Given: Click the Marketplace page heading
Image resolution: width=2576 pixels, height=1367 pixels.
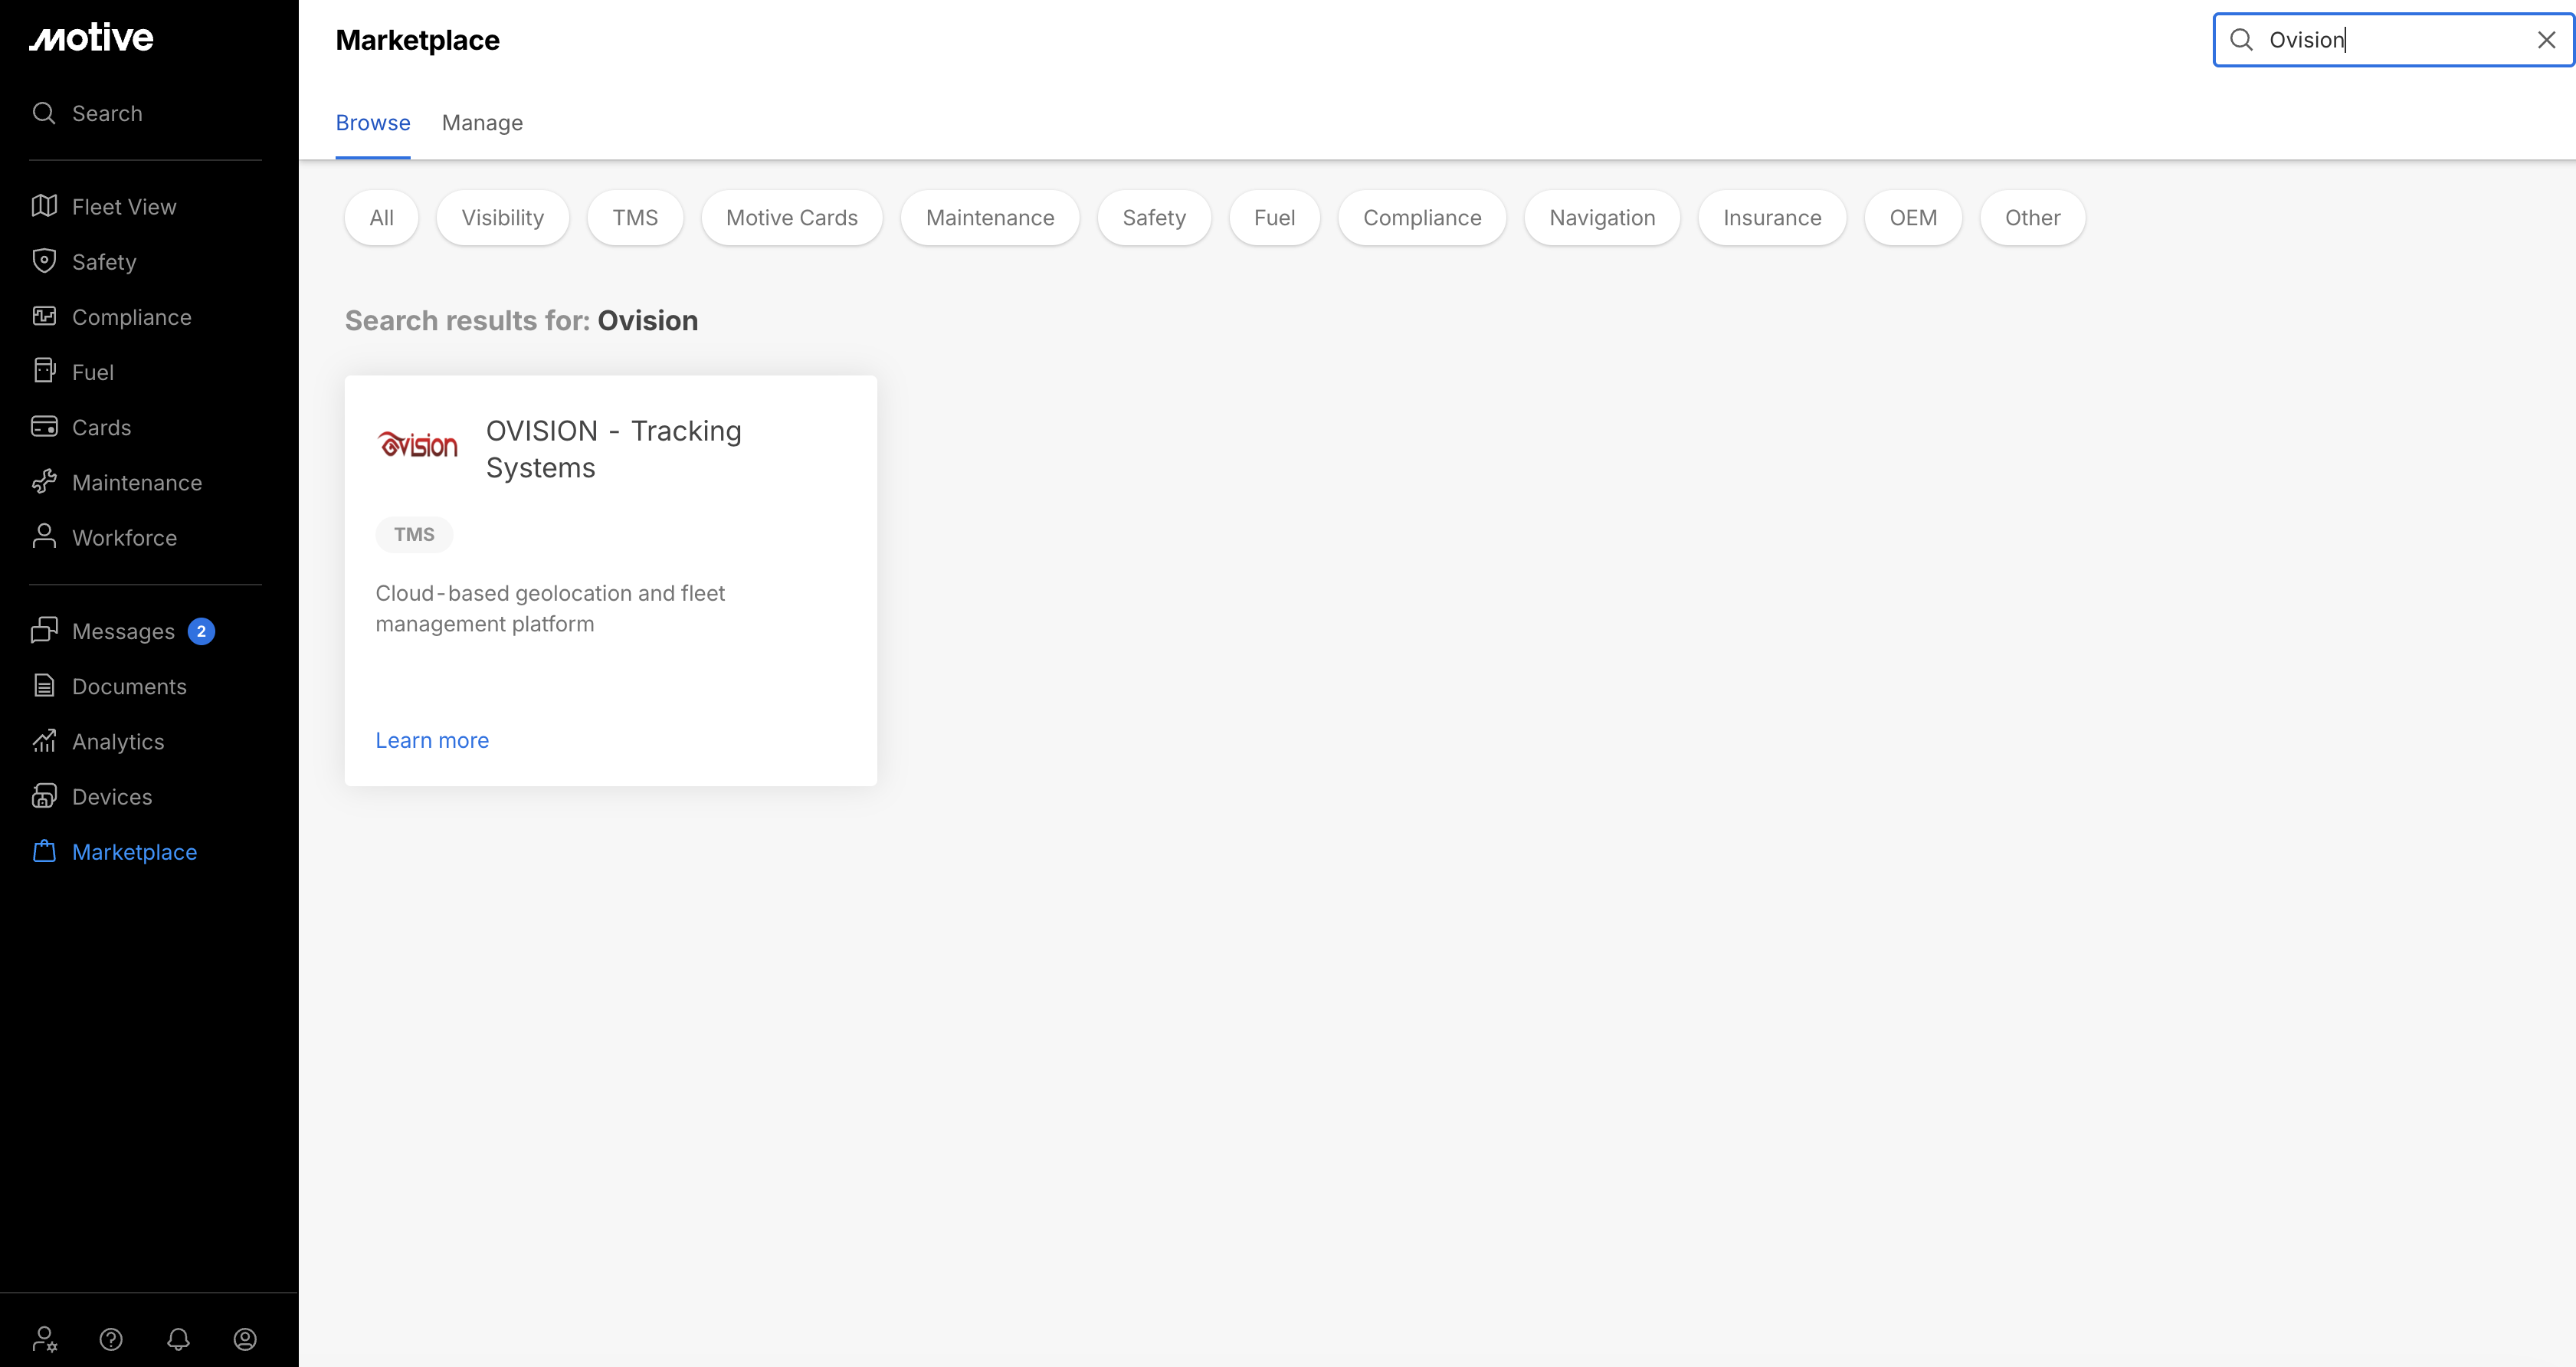Looking at the screenshot, I should tap(417, 40).
